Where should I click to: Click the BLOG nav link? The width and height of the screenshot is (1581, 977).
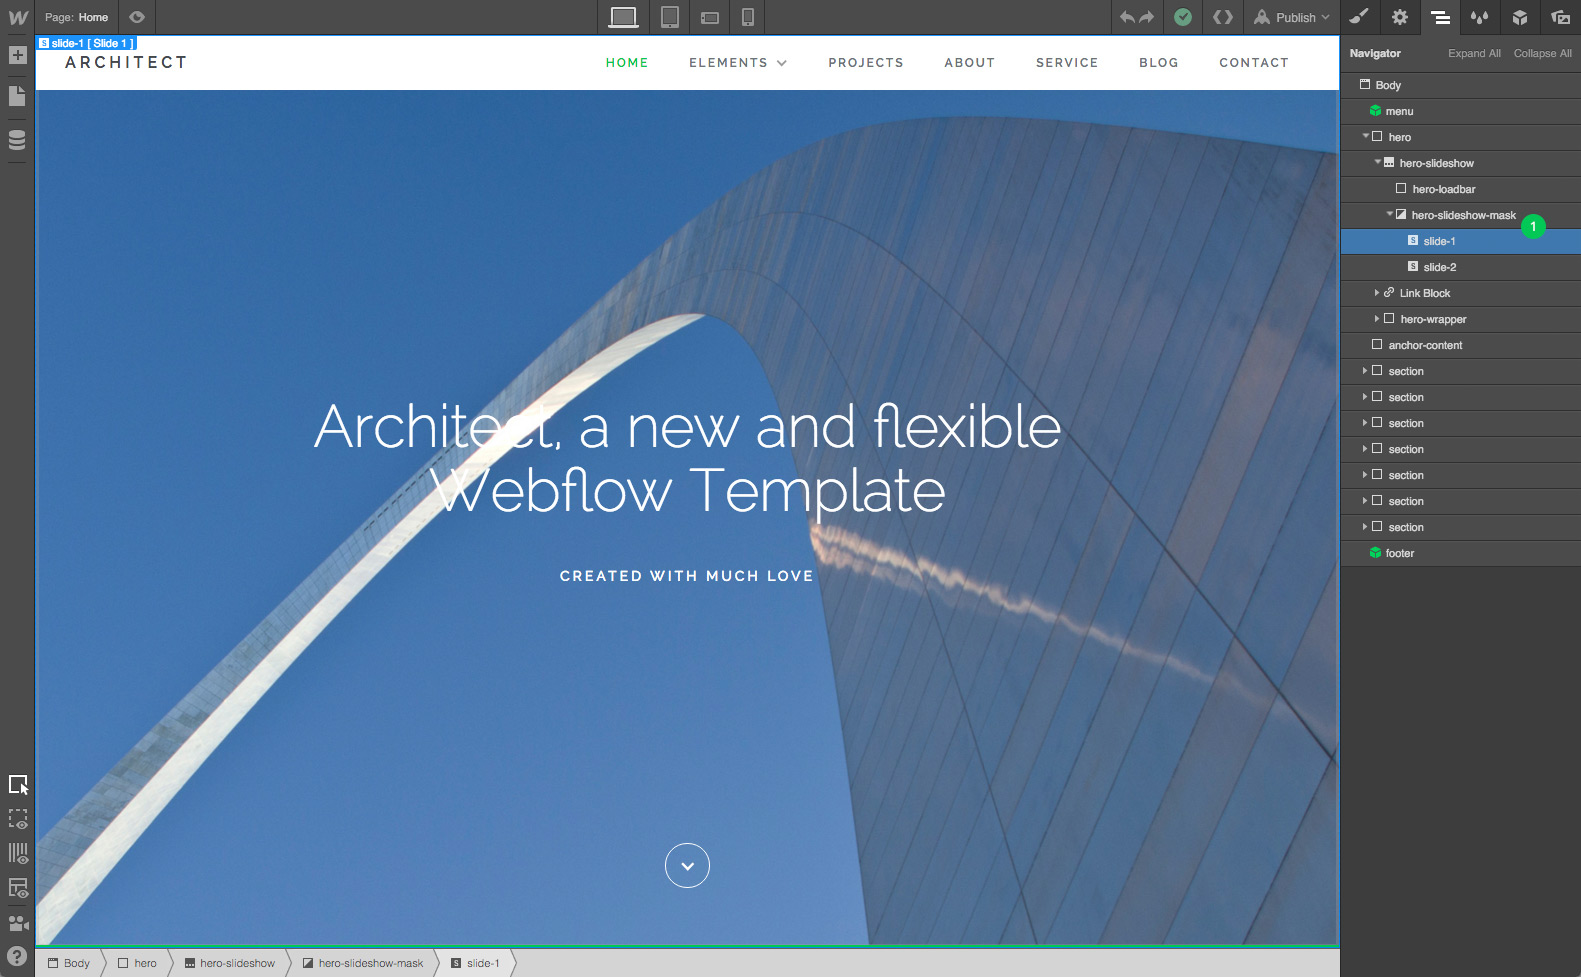tap(1159, 63)
